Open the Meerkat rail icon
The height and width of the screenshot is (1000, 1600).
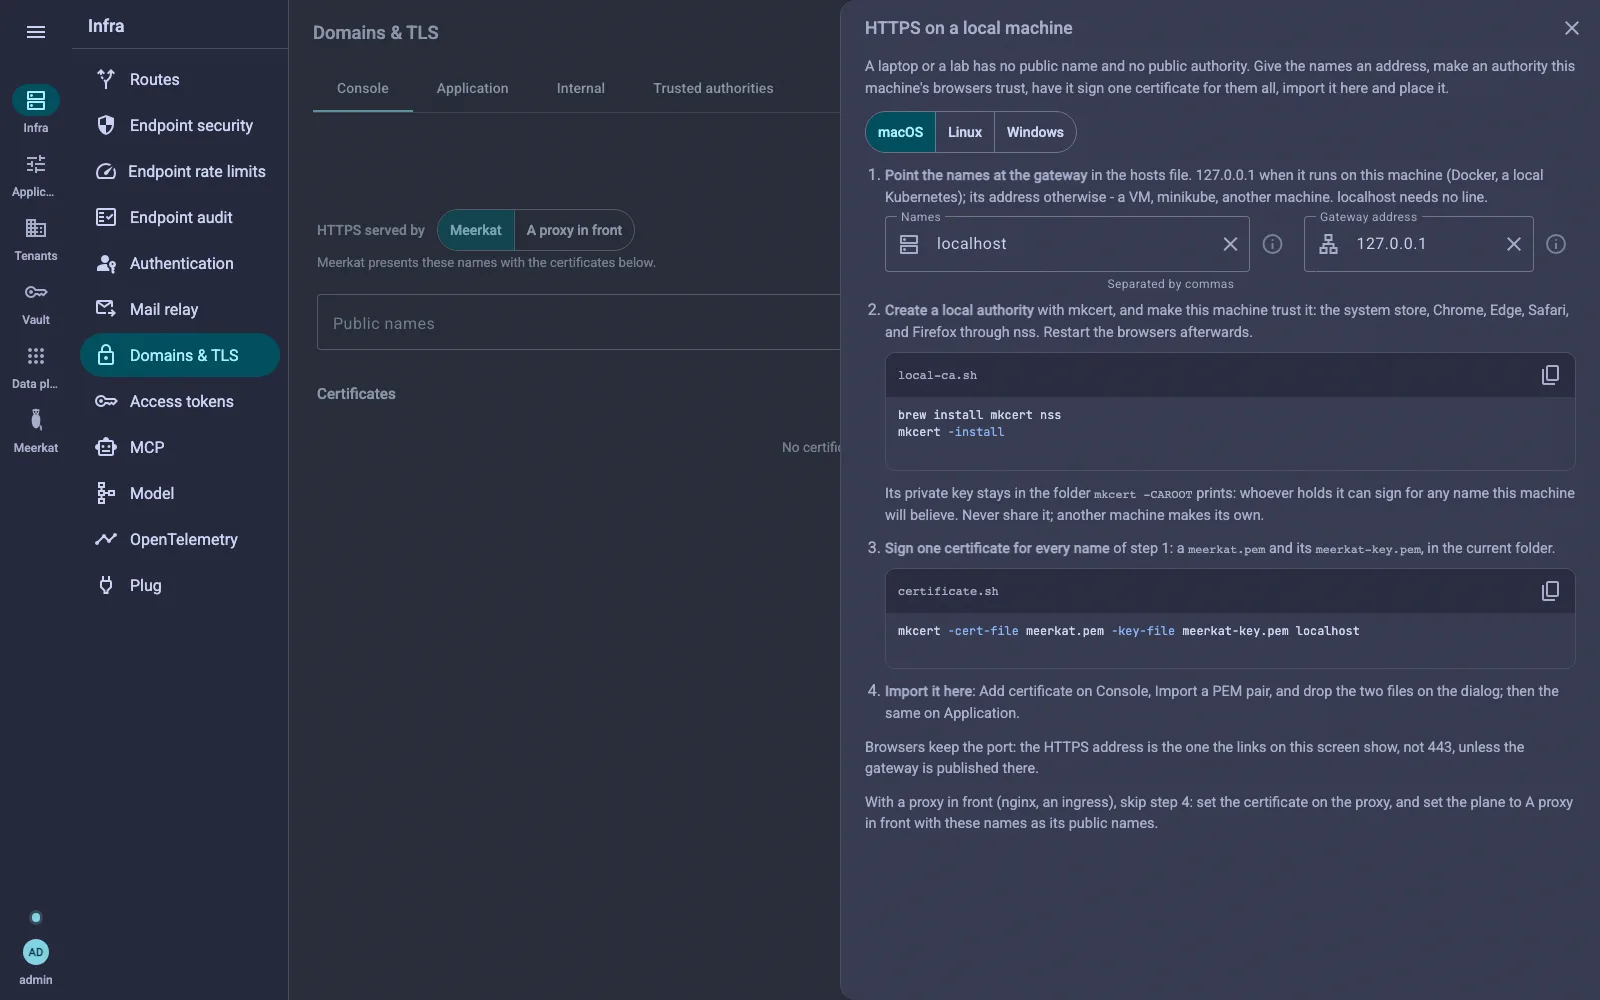[x=36, y=420]
